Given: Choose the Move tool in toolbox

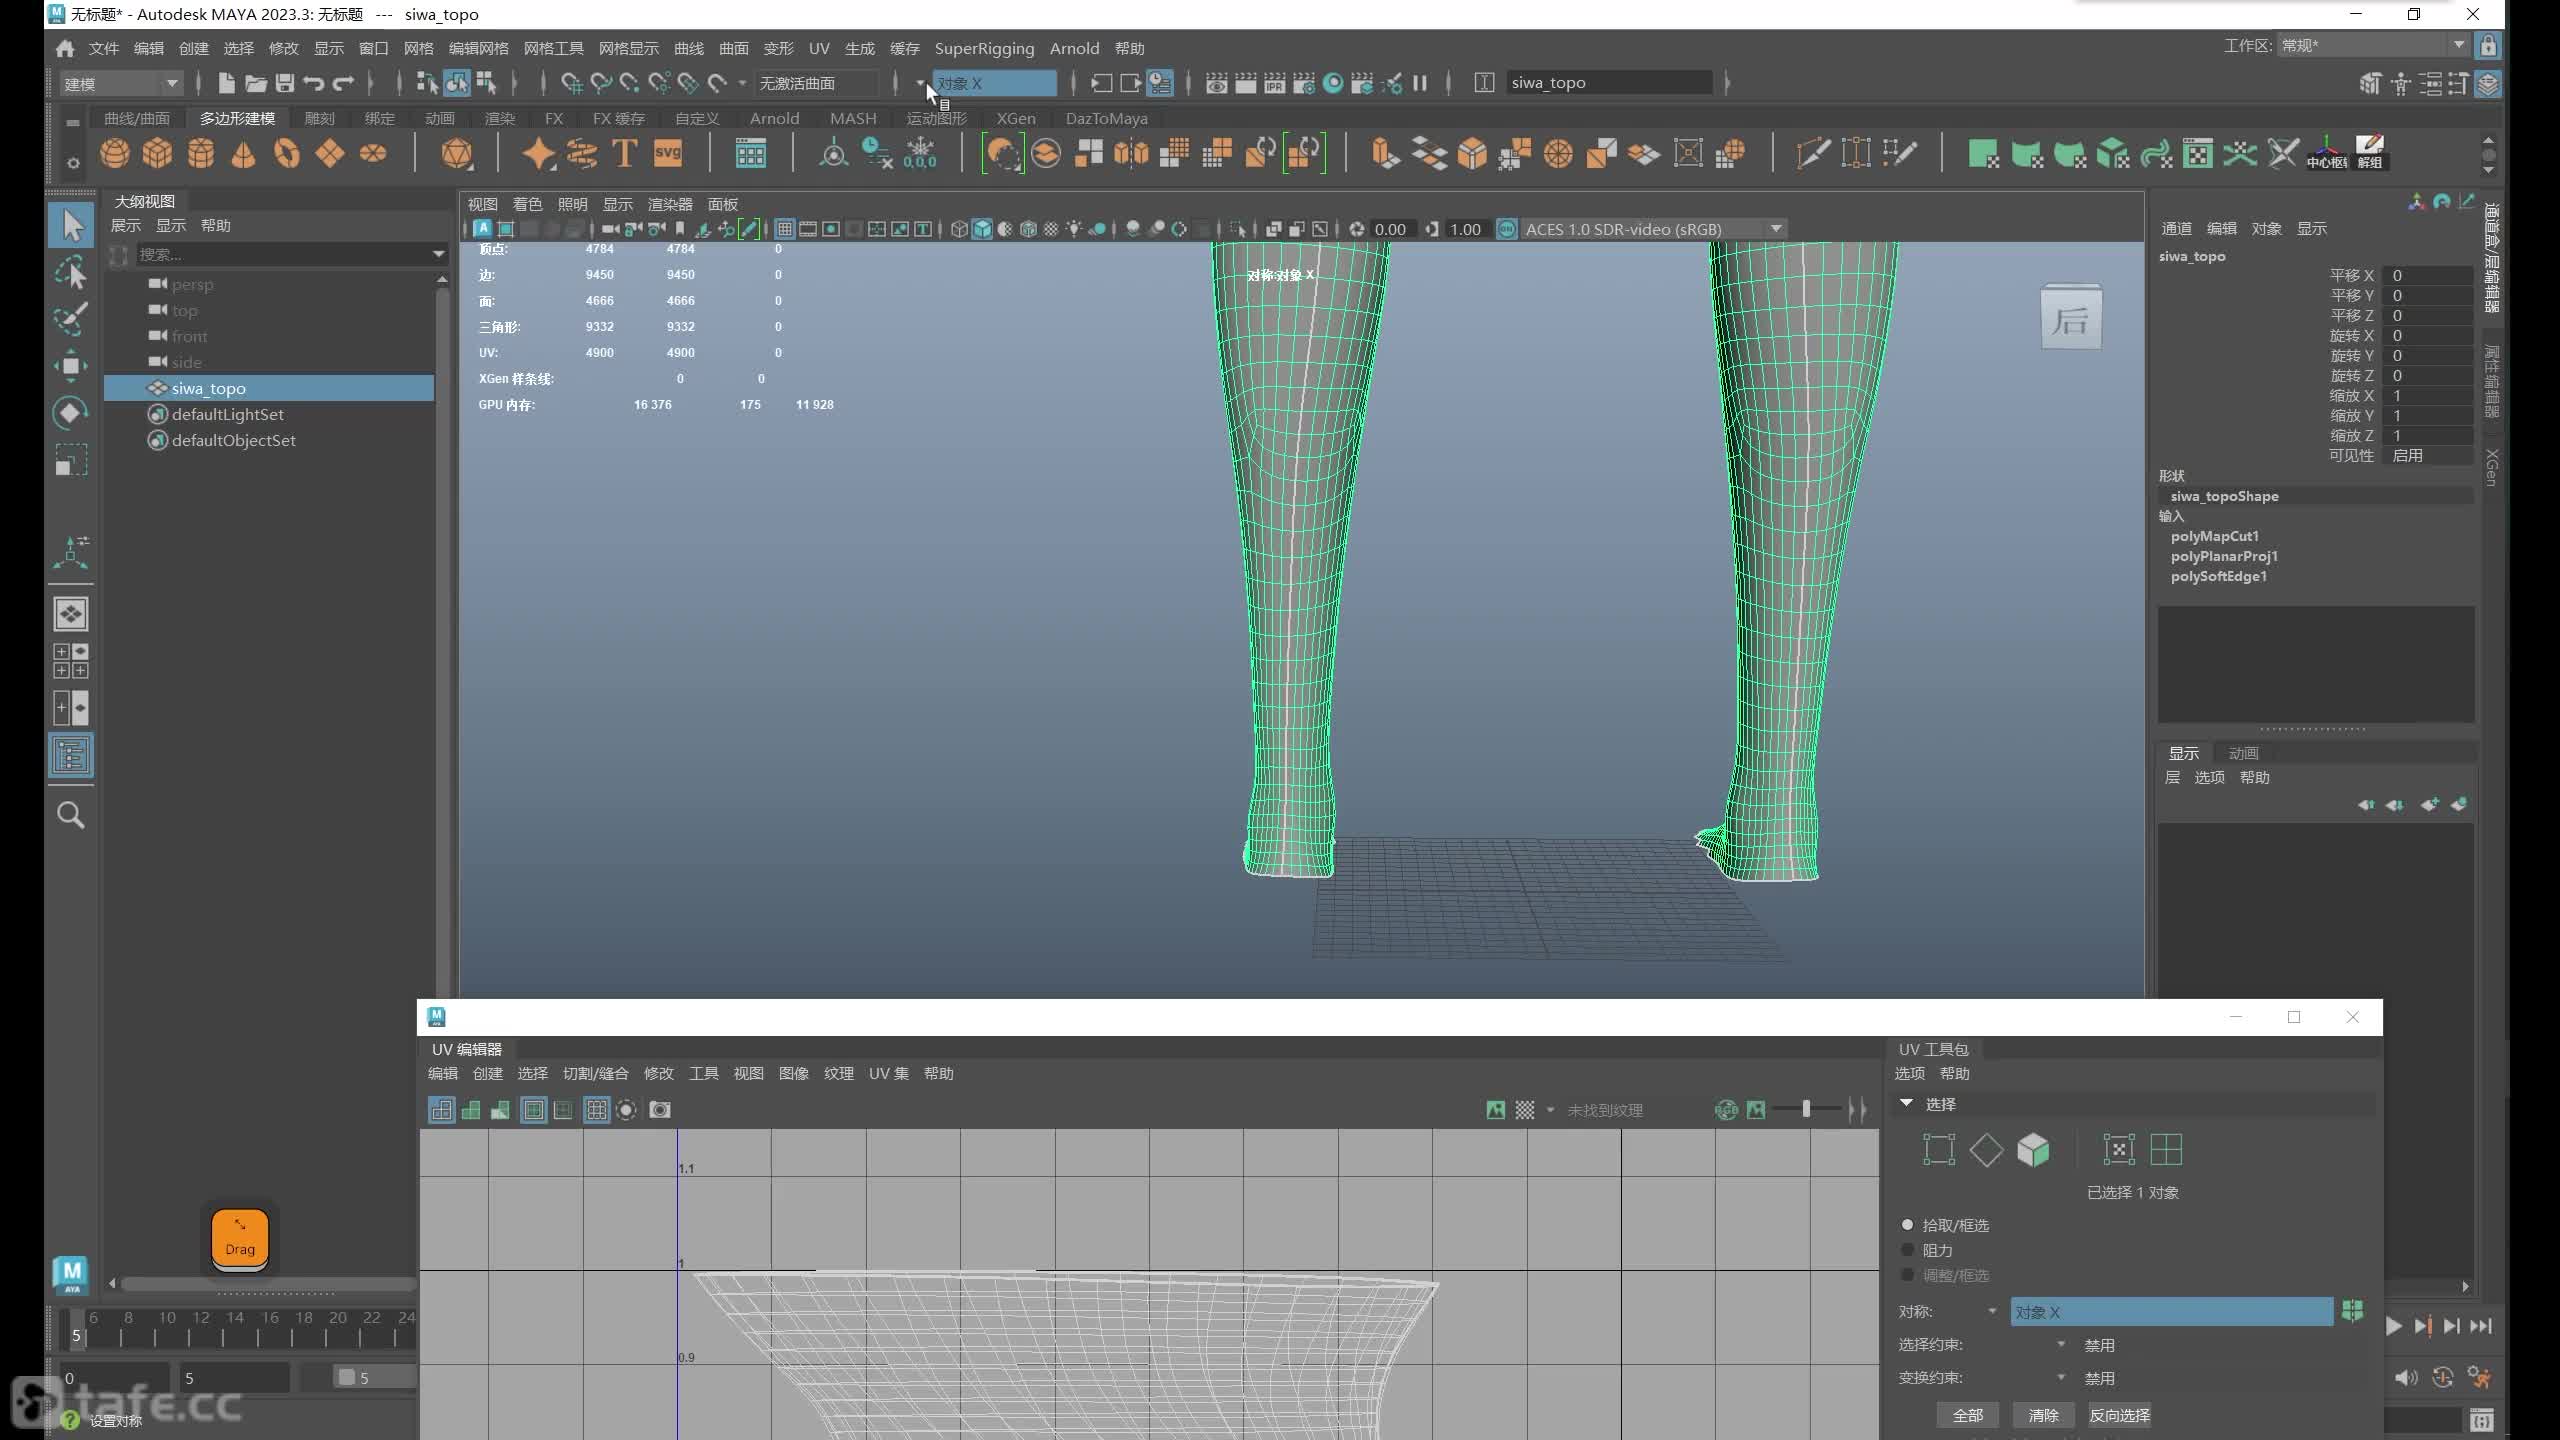Looking at the screenshot, I should click(x=71, y=366).
